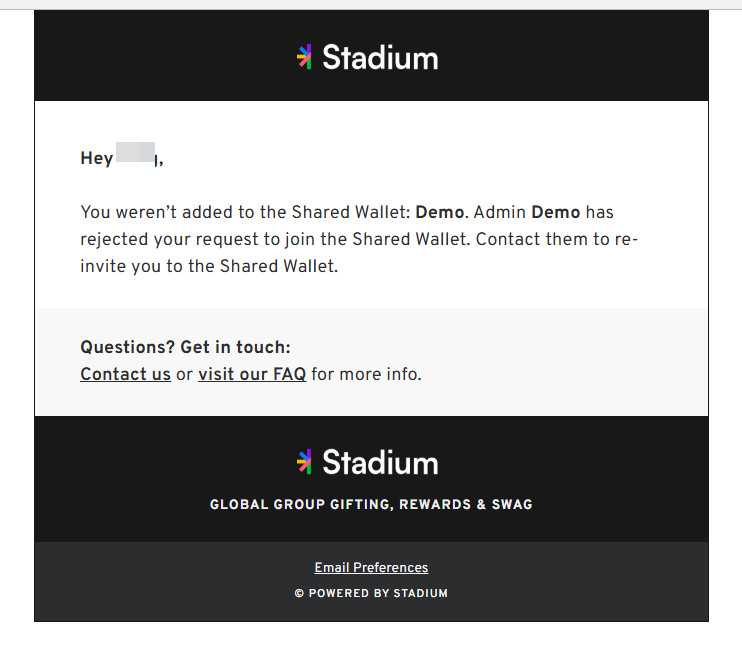Open the Contact us link
Image resolution: width=742 pixels, height=666 pixels.
(x=125, y=374)
